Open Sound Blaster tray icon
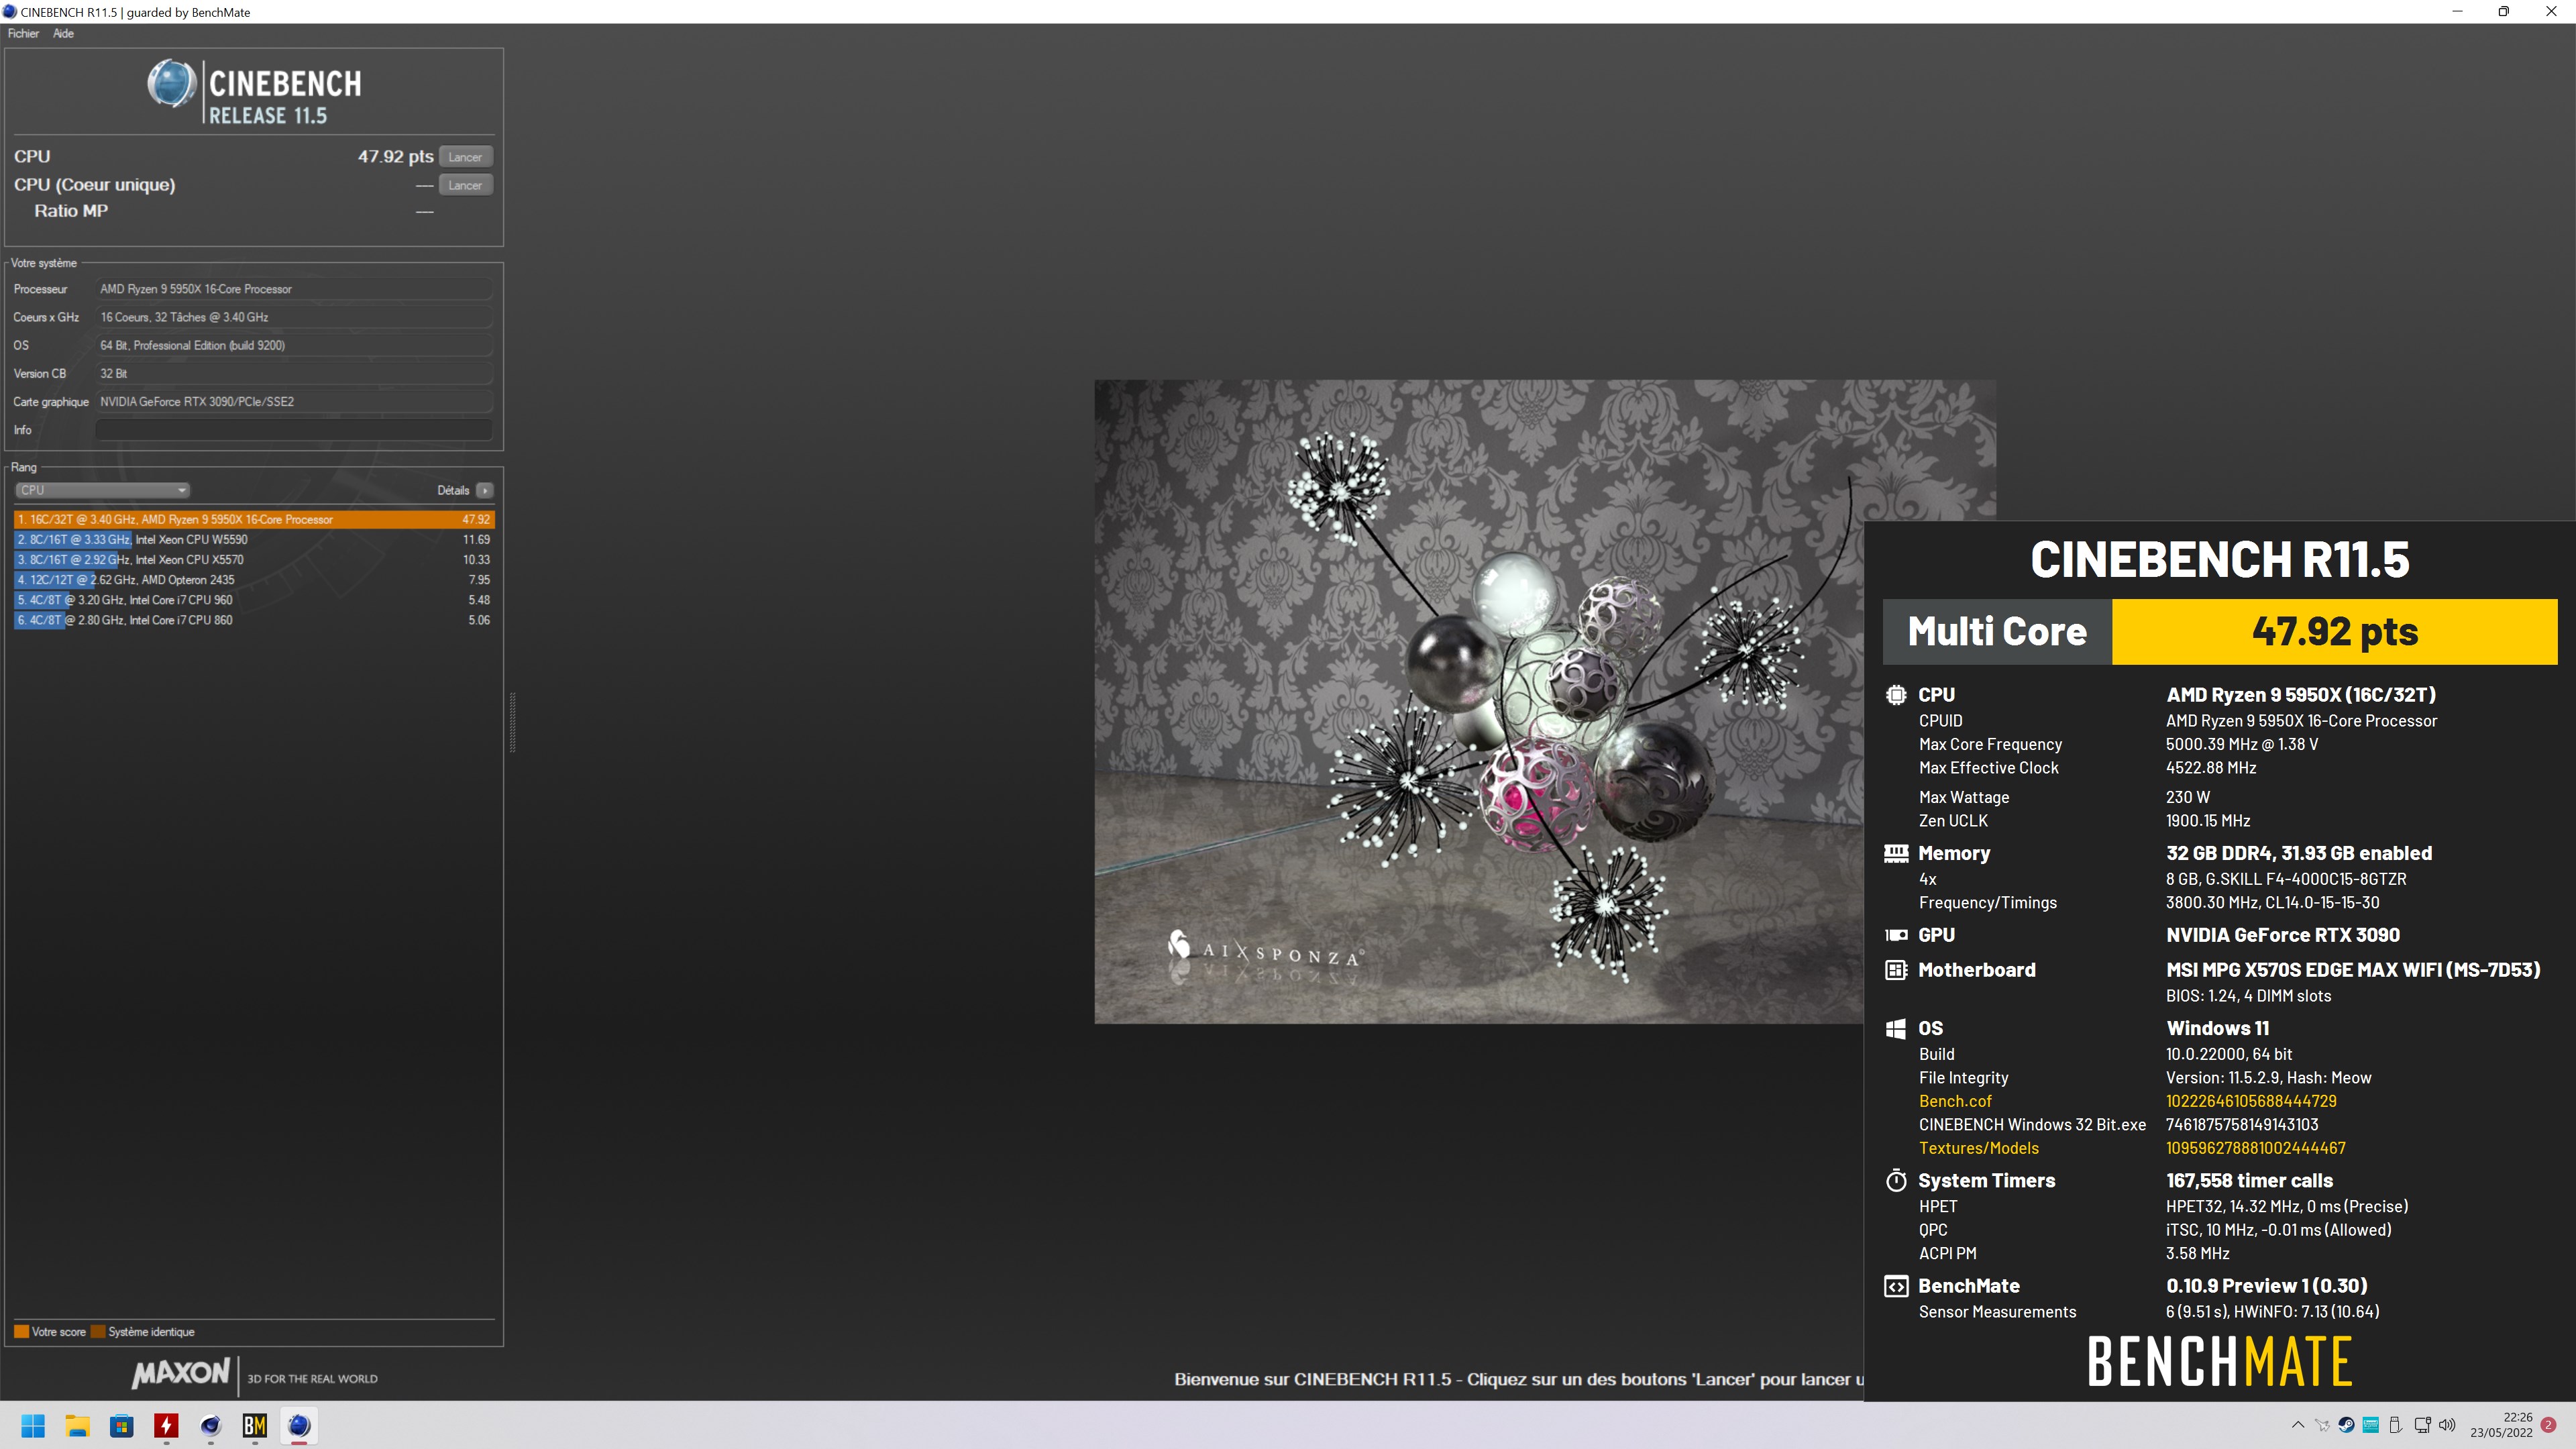 click(2371, 1425)
